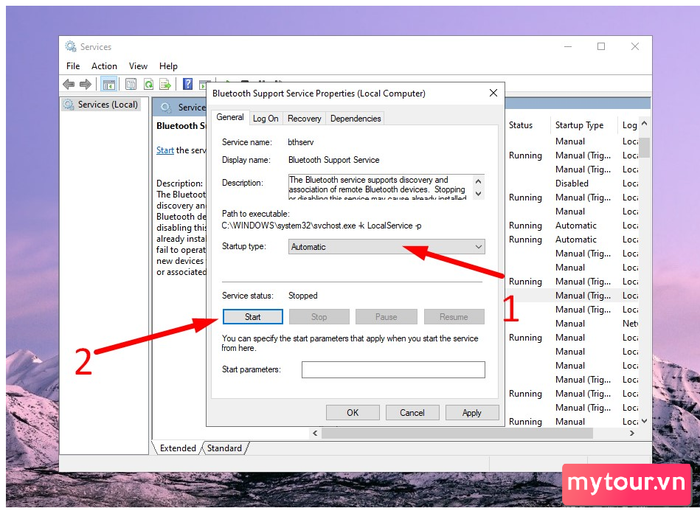Toggle the Show/Hide Console Tree toolbar icon
The height and width of the screenshot is (516, 700).
coord(109,84)
